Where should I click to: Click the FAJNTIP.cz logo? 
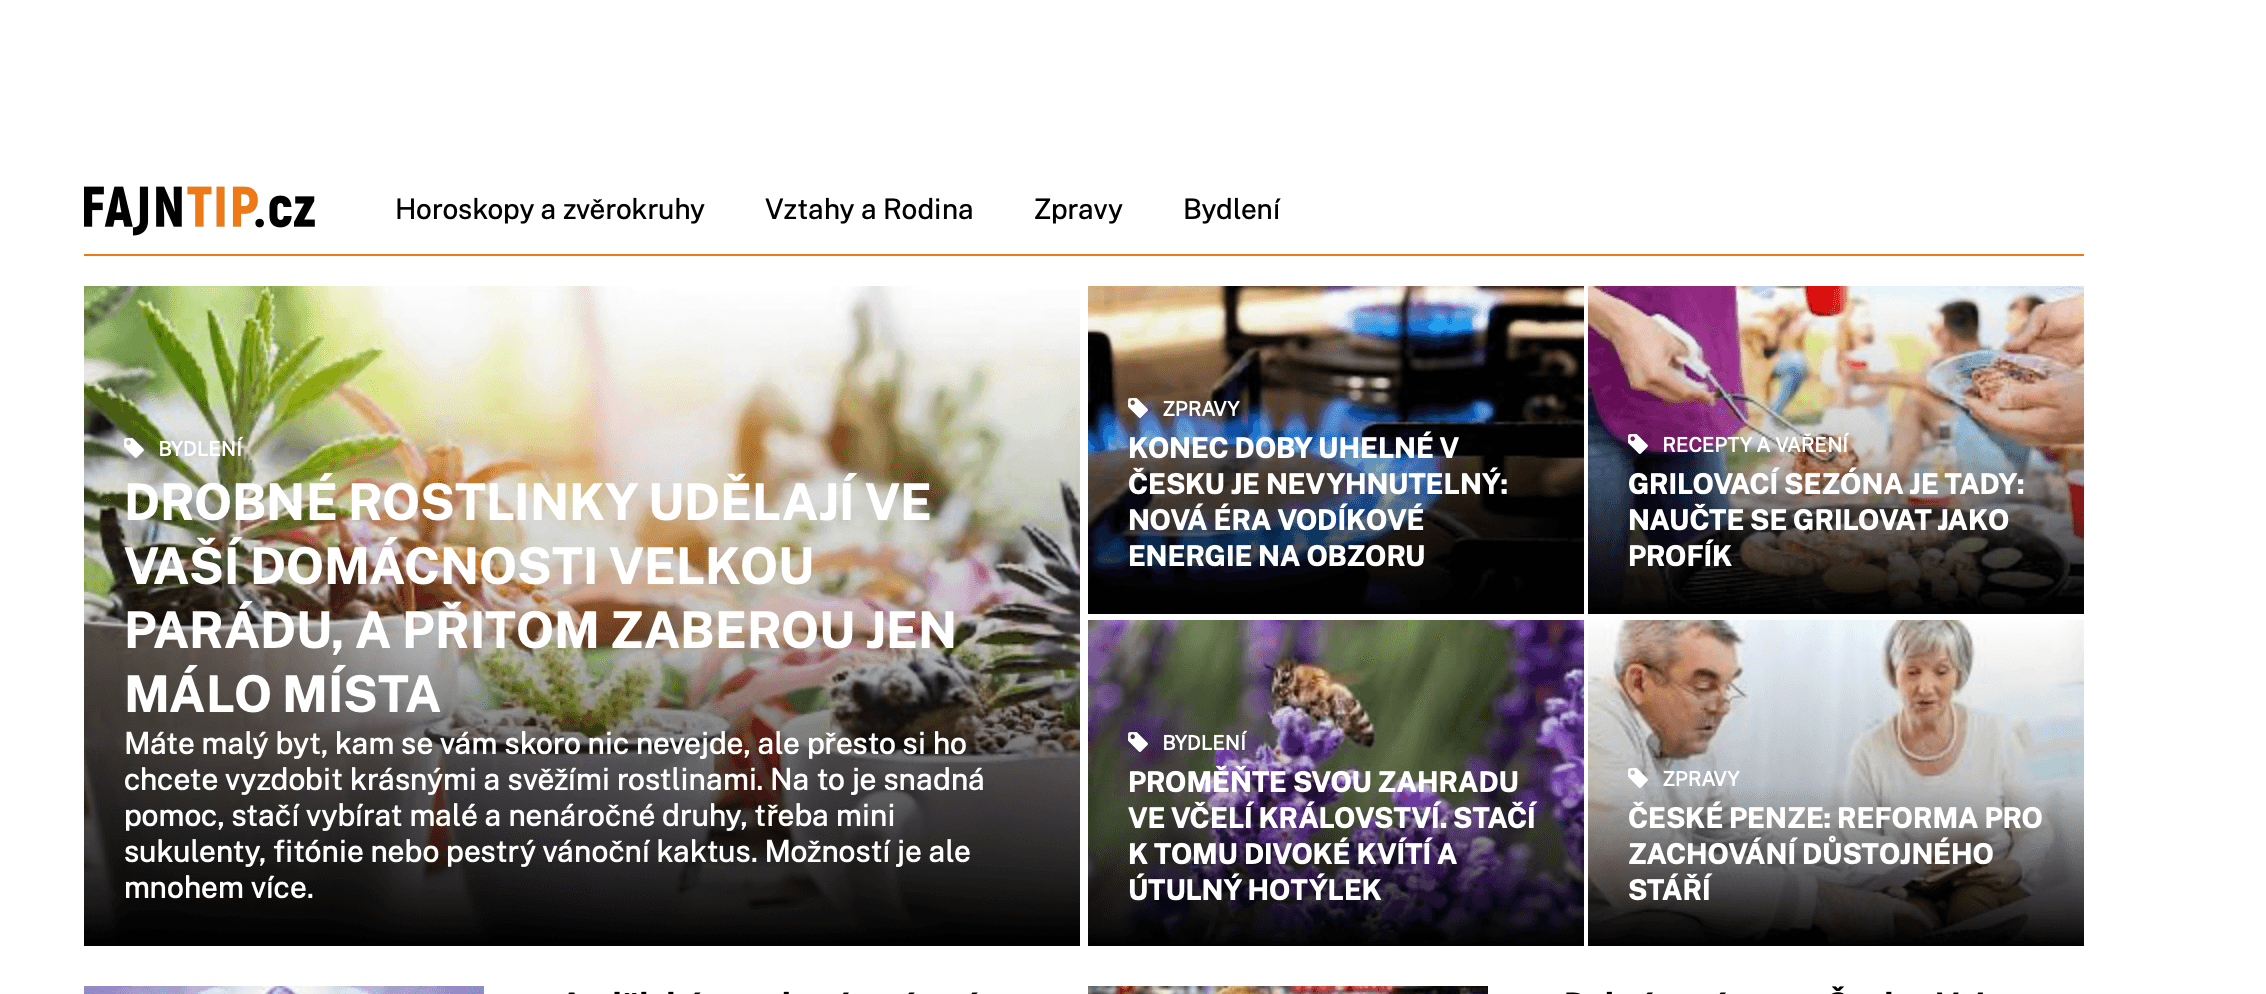pos(199,209)
